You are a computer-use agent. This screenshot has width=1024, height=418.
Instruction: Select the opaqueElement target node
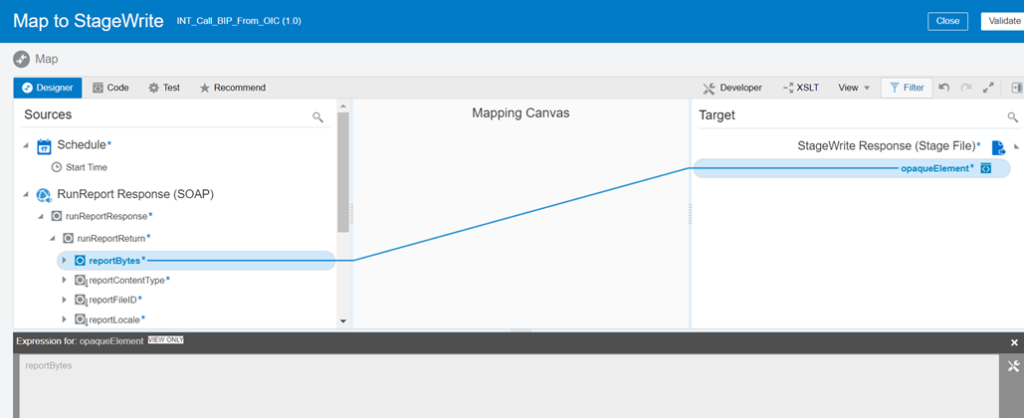pos(935,168)
